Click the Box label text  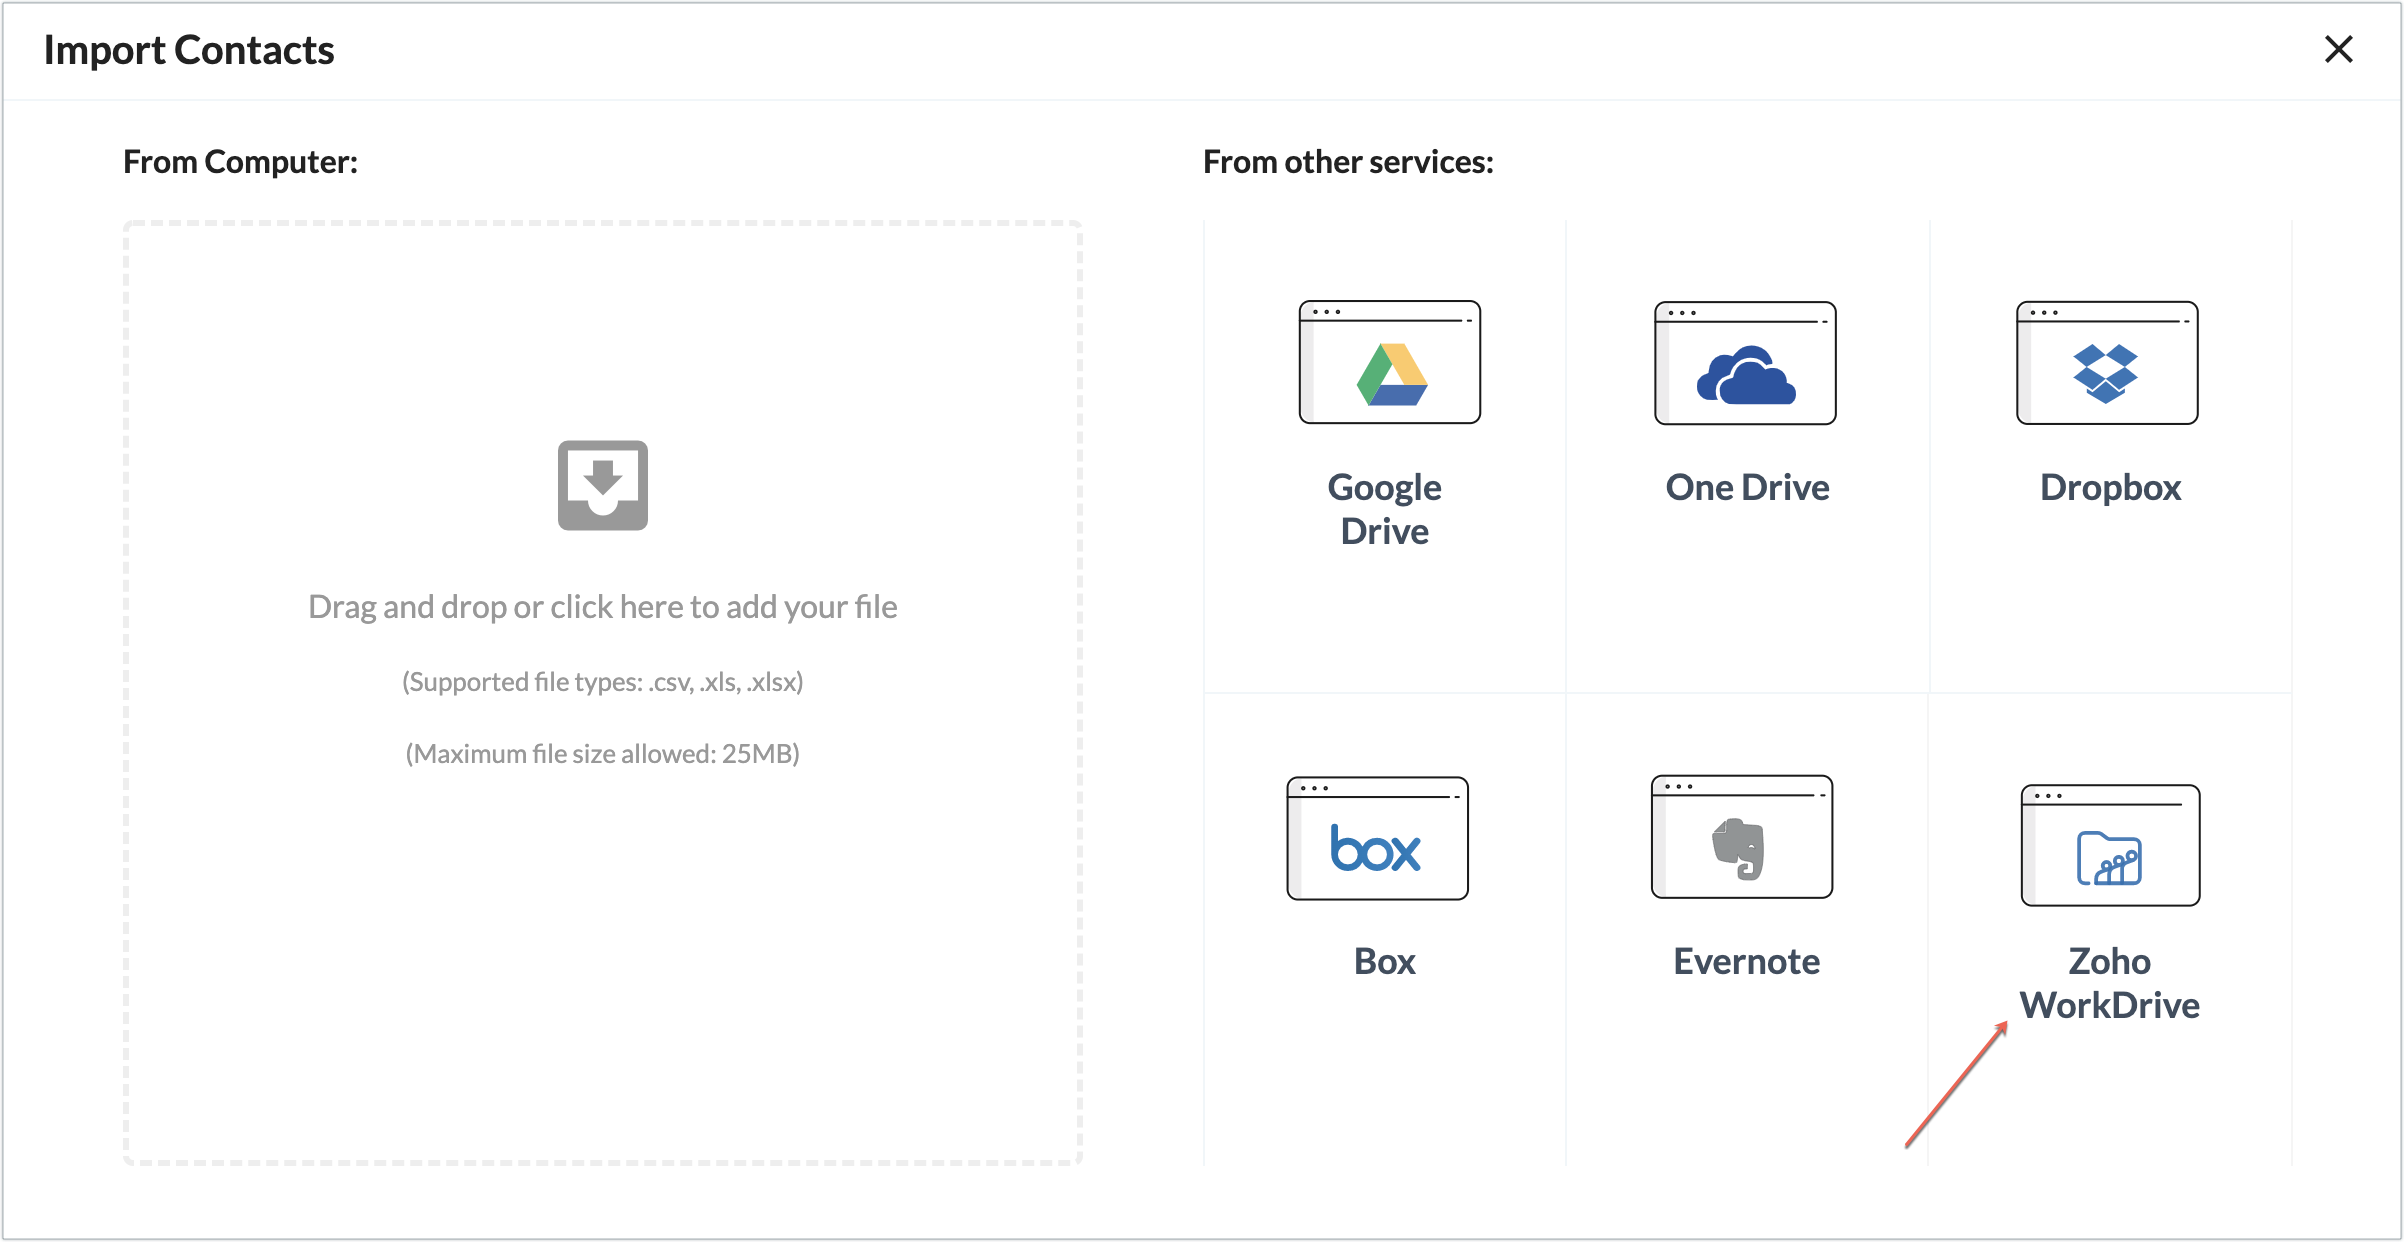[x=1384, y=961]
